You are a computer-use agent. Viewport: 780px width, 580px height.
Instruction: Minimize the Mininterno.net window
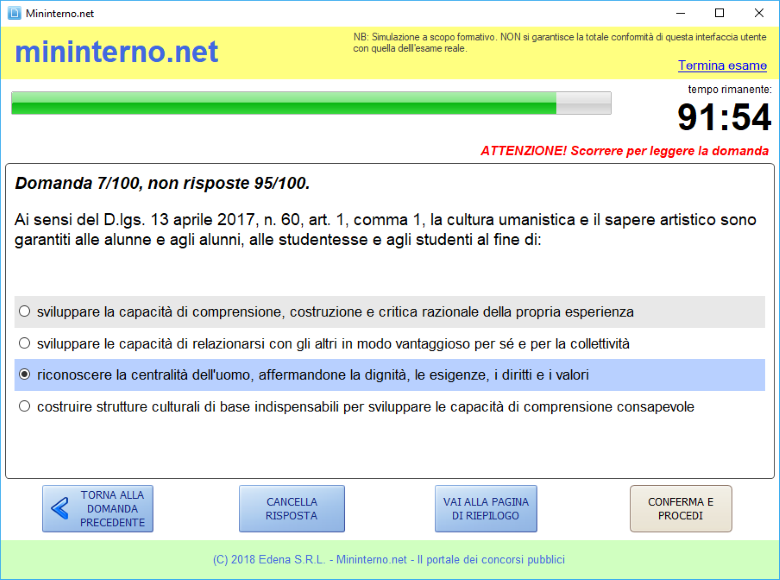click(x=675, y=13)
